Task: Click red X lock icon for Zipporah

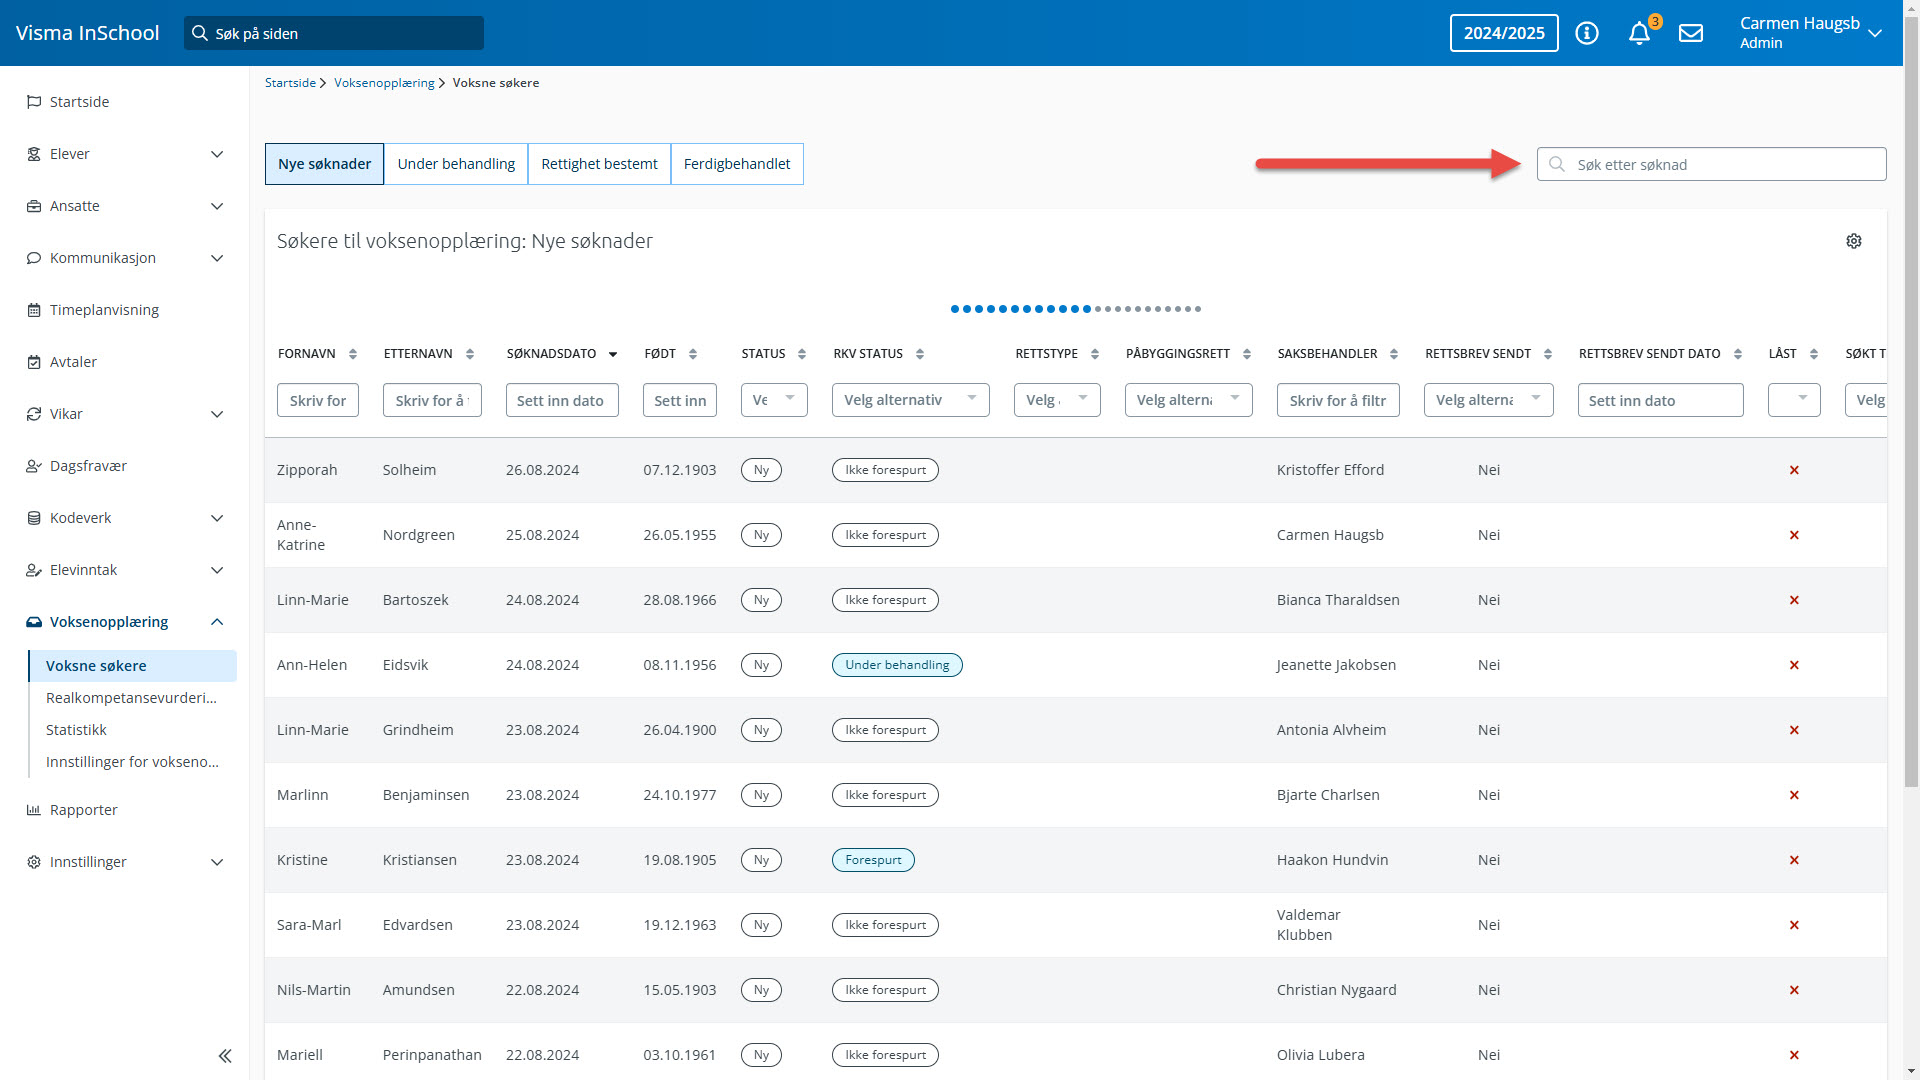Action: click(x=1794, y=470)
